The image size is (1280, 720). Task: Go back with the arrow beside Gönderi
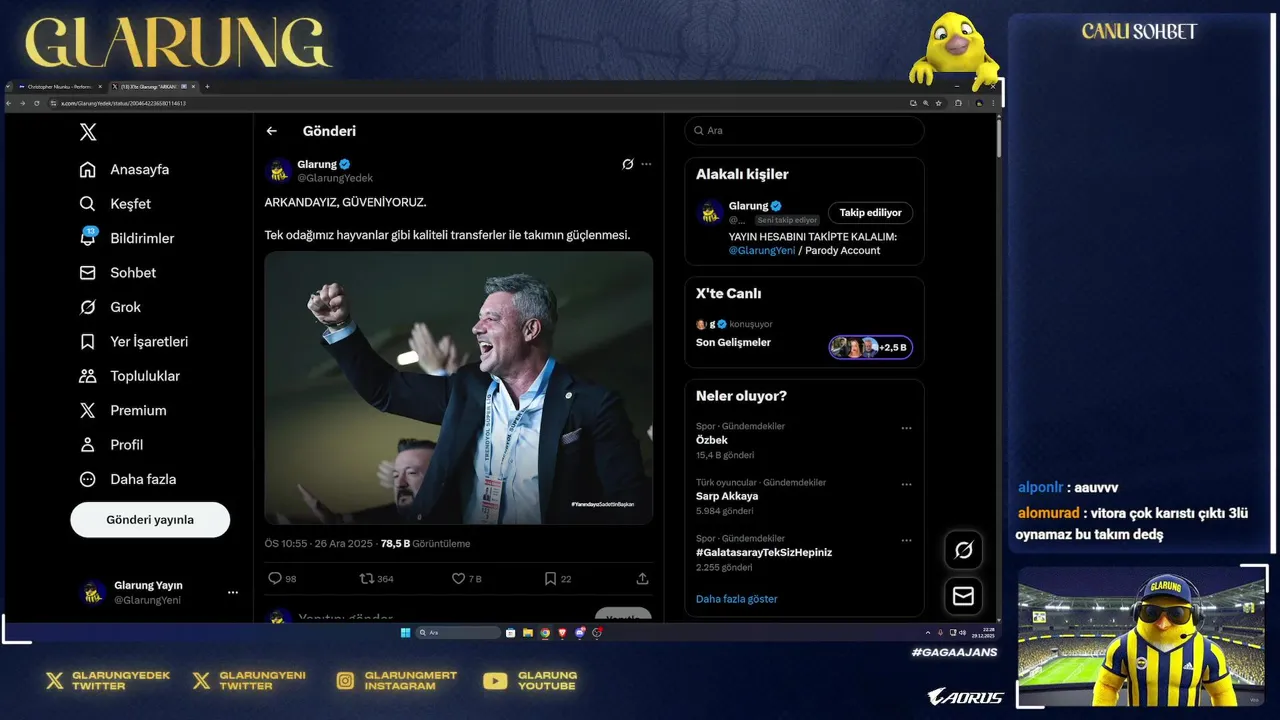click(271, 131)
